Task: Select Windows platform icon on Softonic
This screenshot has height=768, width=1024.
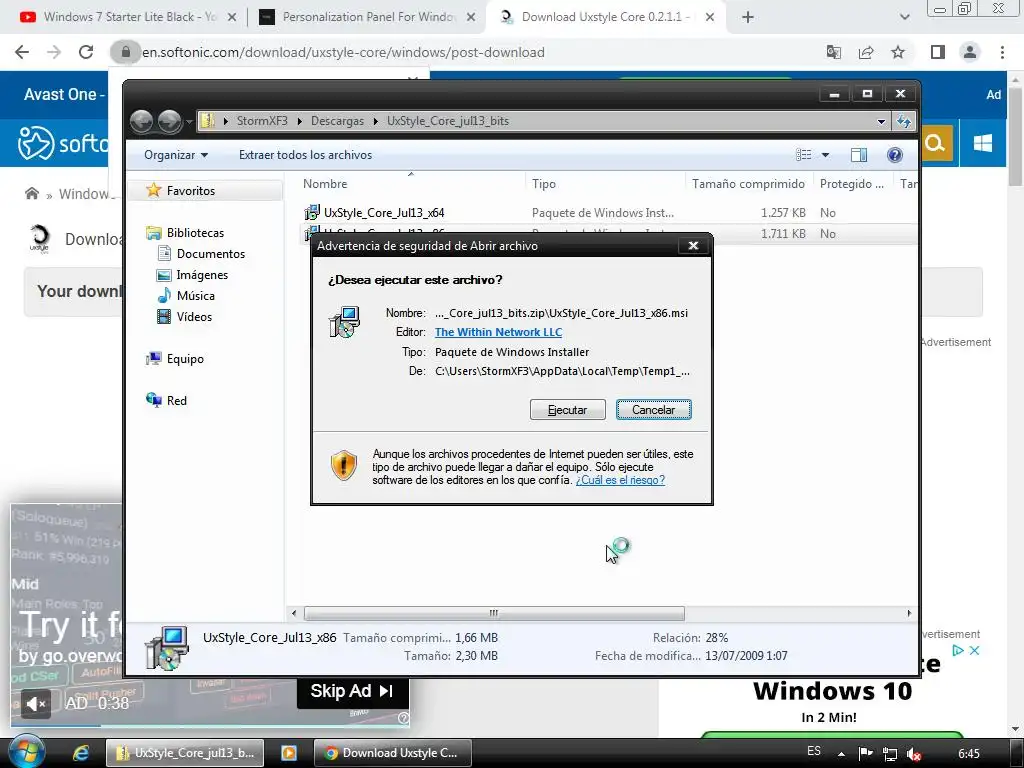Action: coord(983,143)
